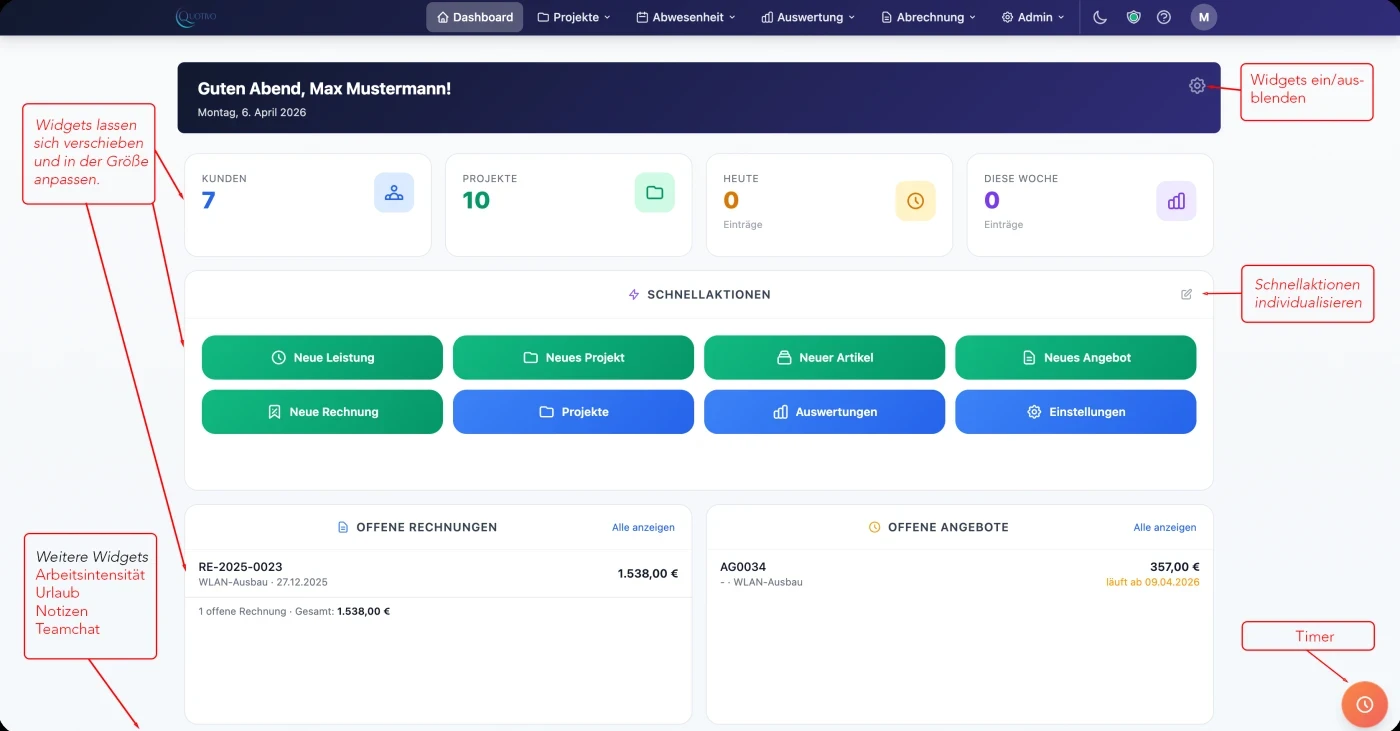Click the Kunden count 7
This screenshot has height=731, width=1400.
(208, 200)
